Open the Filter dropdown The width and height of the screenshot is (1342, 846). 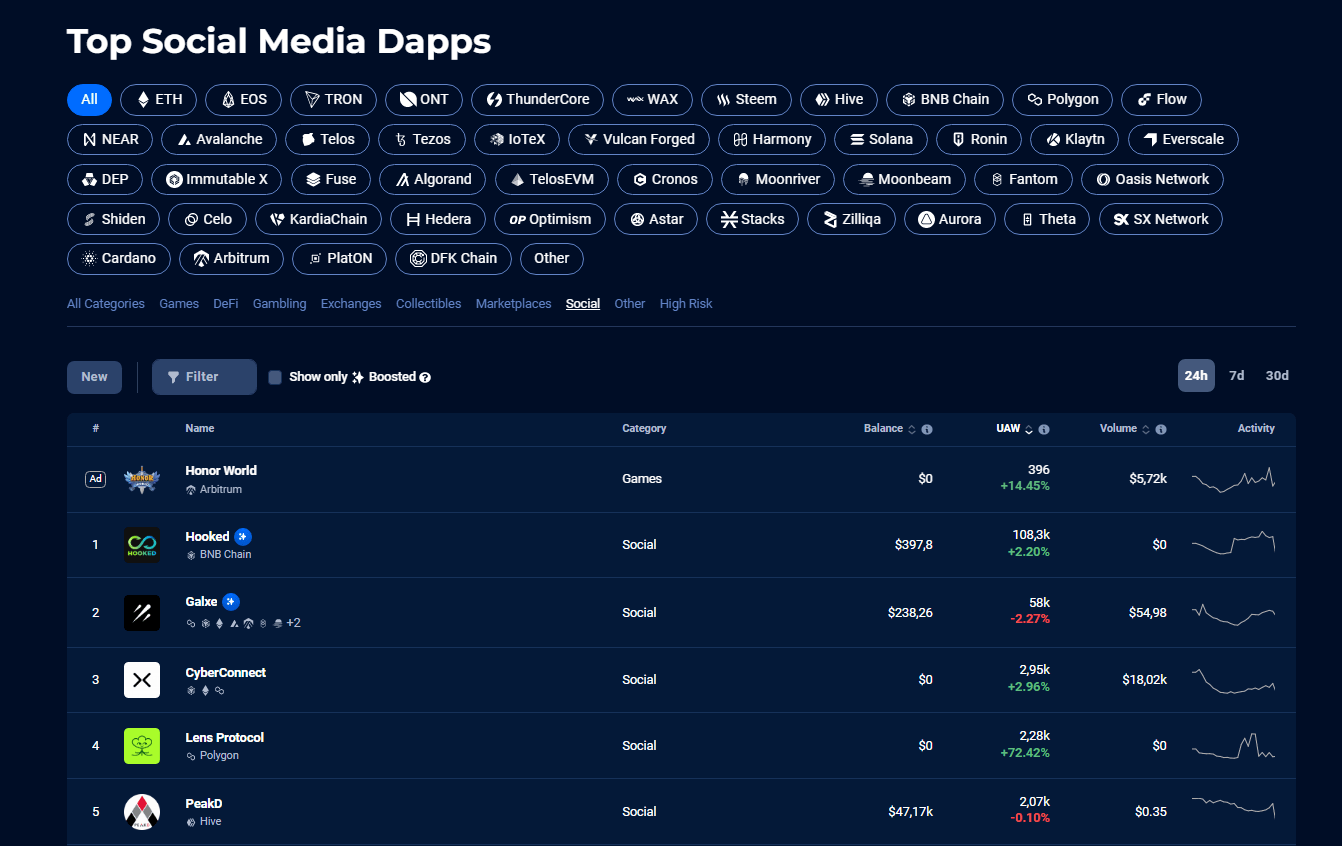pos(204,377)
